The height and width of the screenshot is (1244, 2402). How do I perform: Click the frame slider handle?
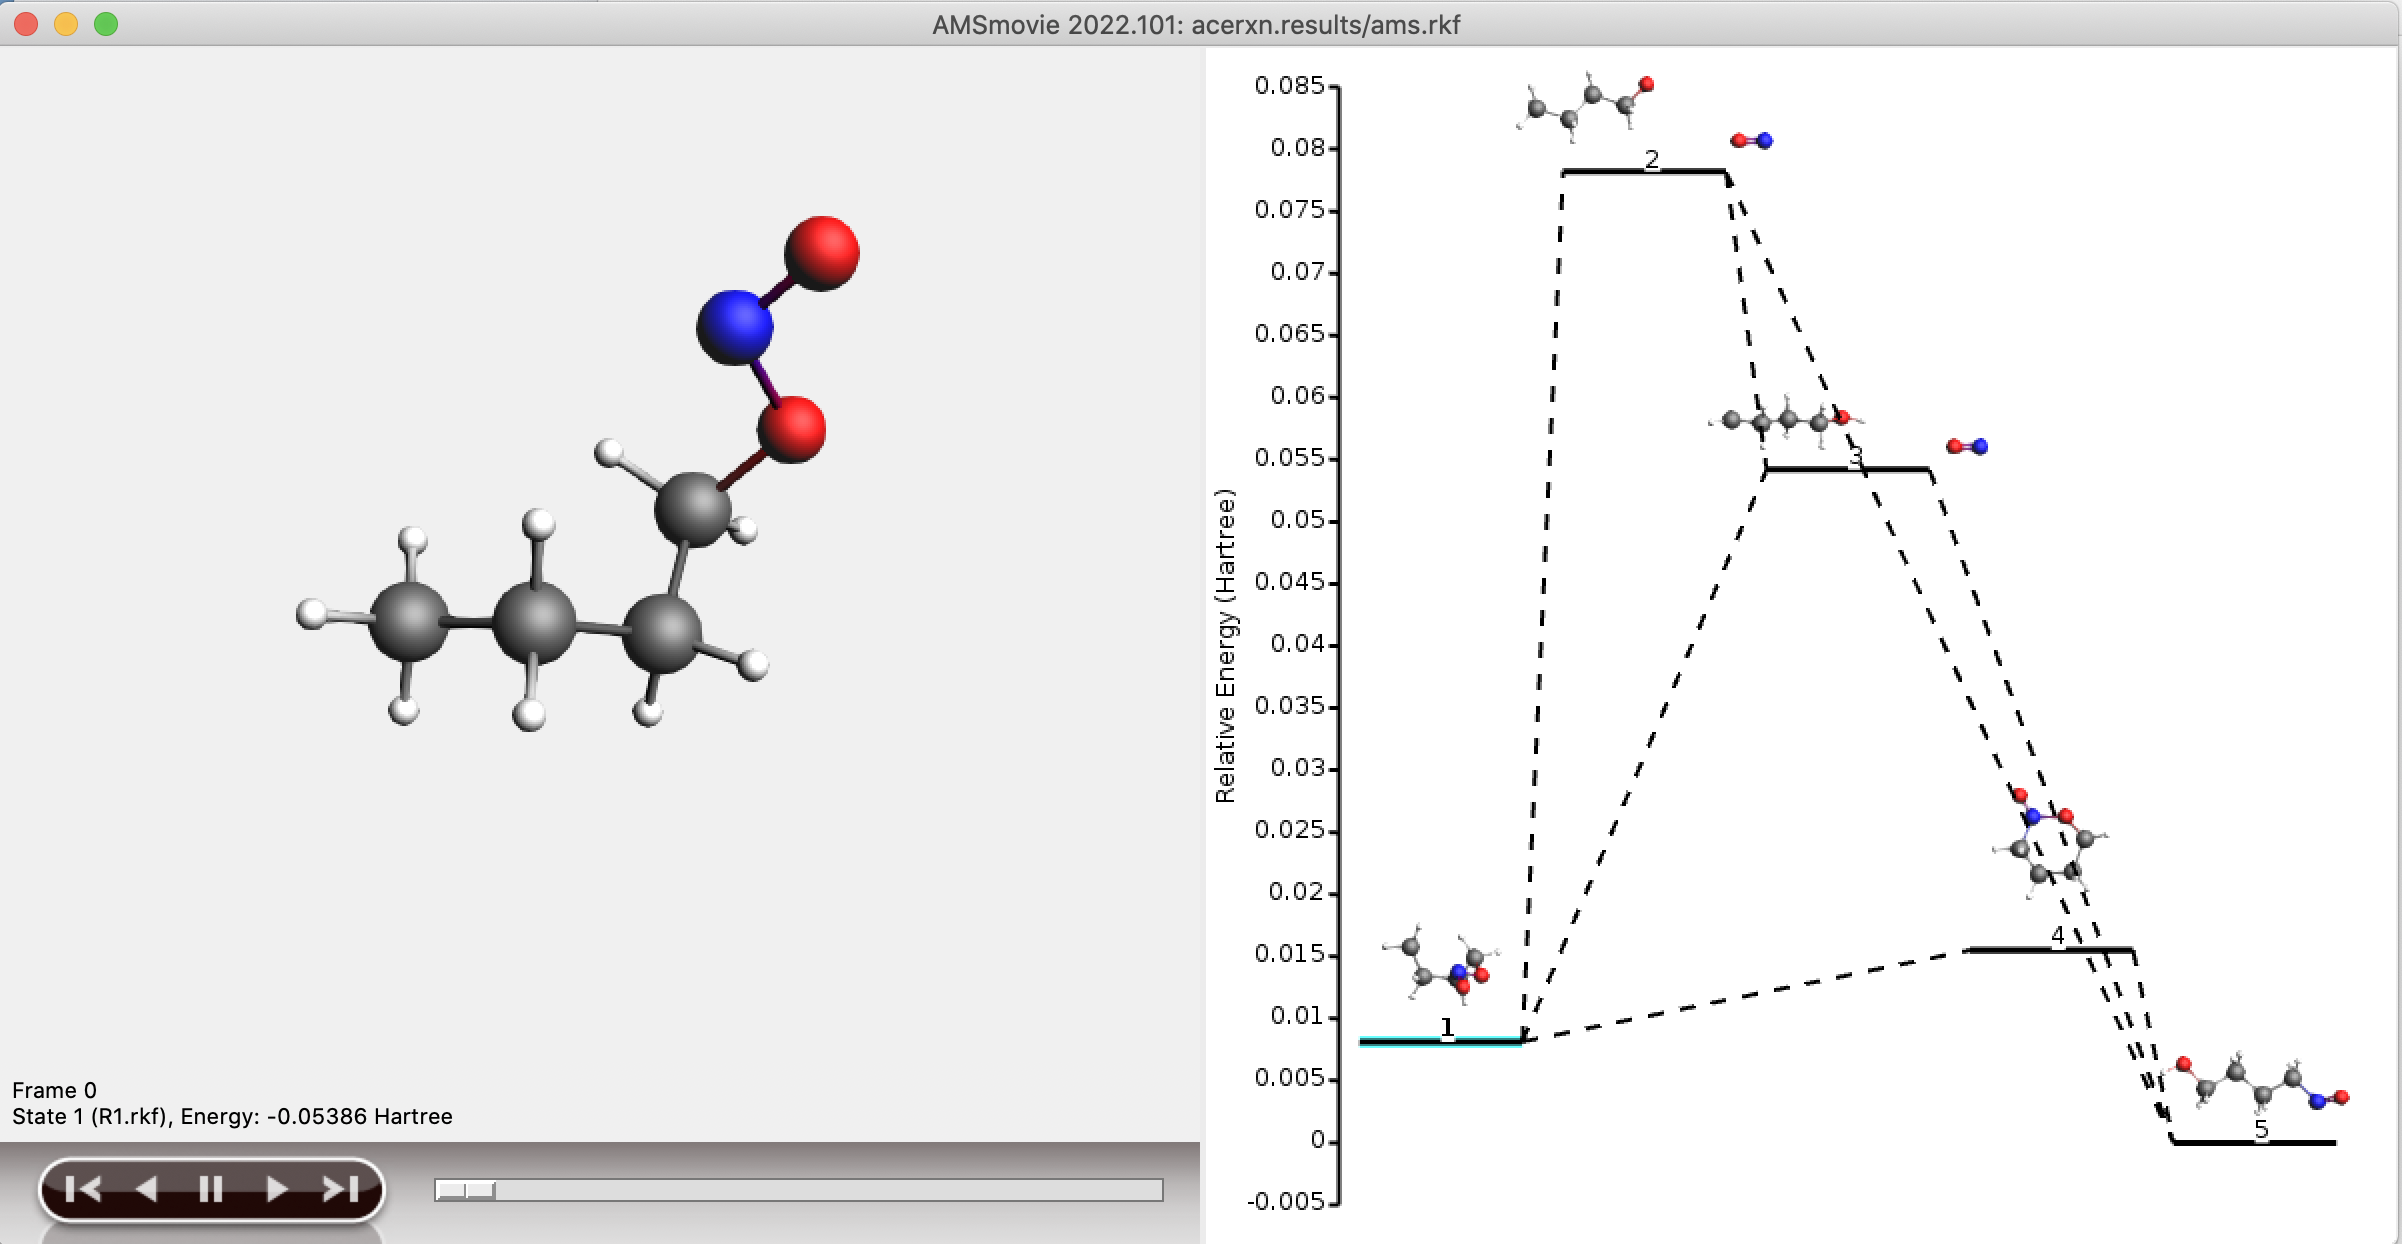[466, 1190]
